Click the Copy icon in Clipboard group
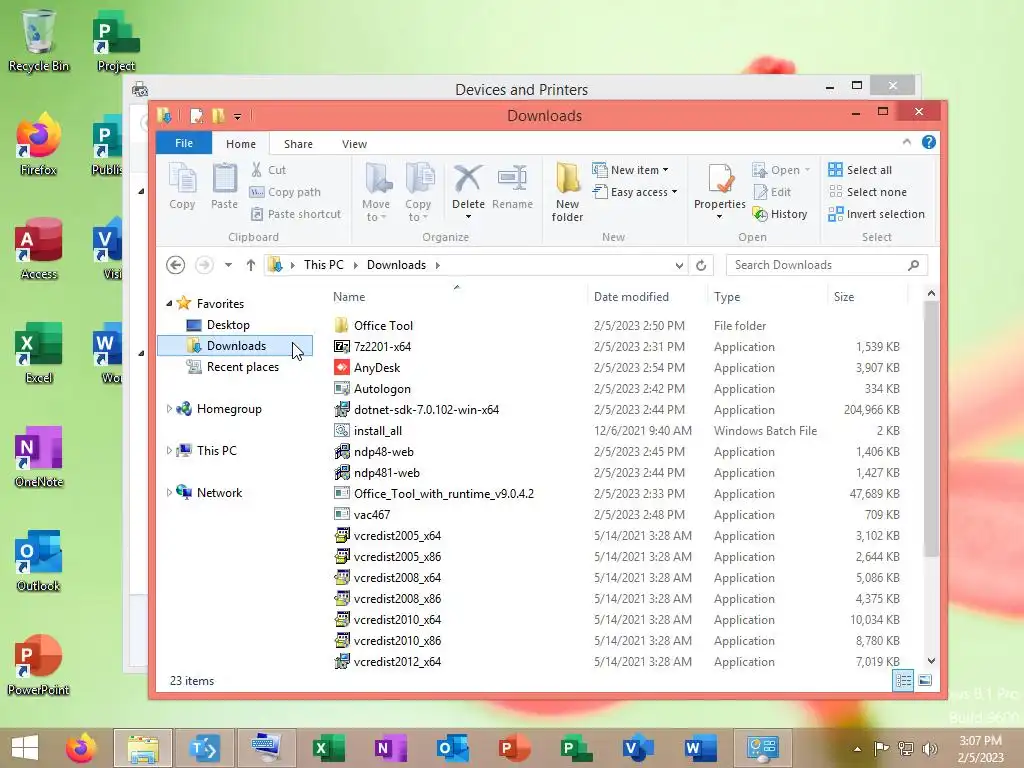1024x768 pixels. pyautogui.click(x=182, y=185)
